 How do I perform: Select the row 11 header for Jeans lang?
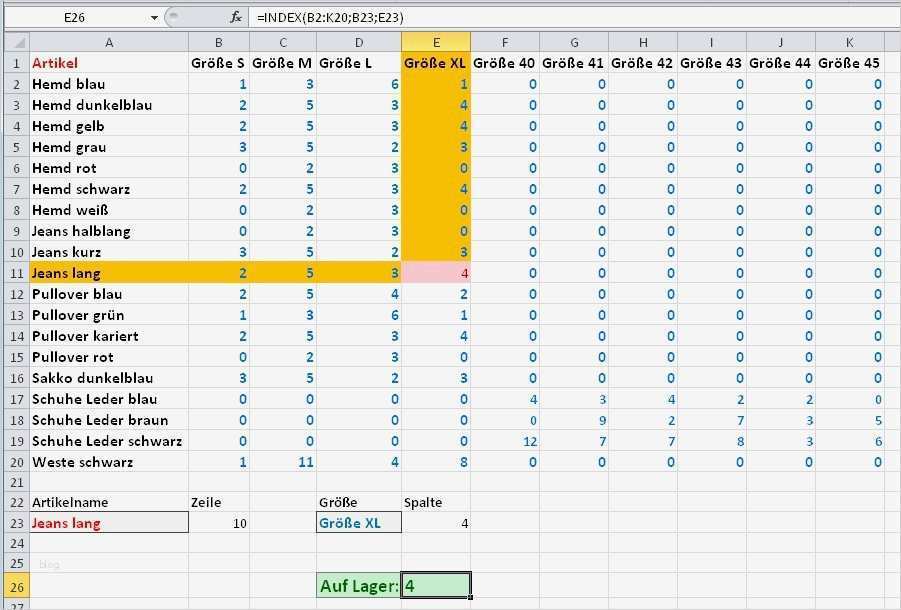(14, 272)
